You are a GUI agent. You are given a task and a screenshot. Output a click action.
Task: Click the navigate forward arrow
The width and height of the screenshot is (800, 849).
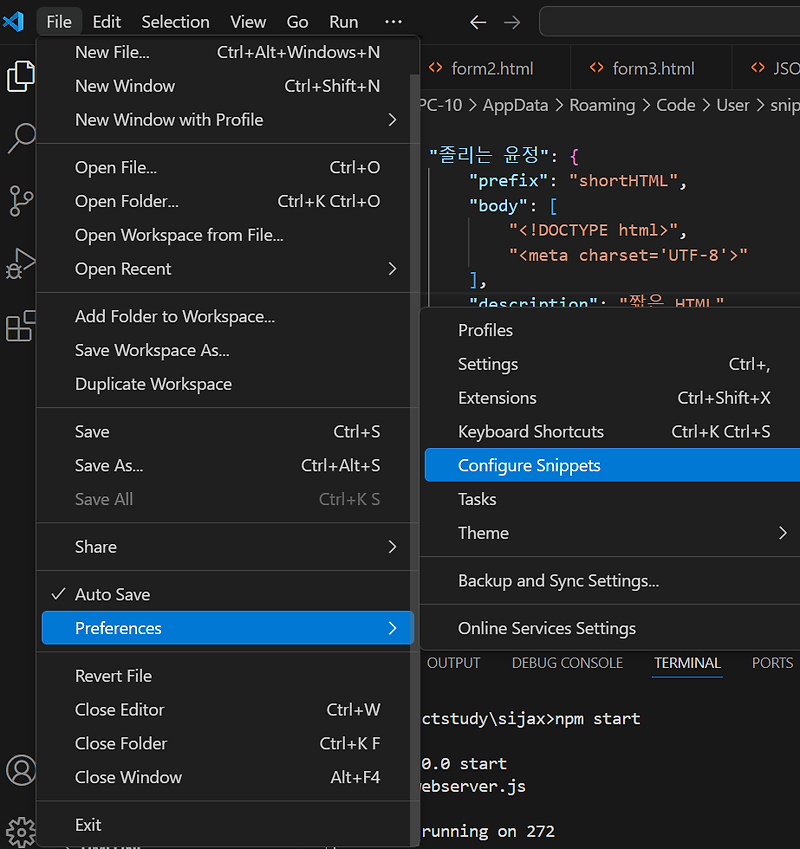[511, 21]
